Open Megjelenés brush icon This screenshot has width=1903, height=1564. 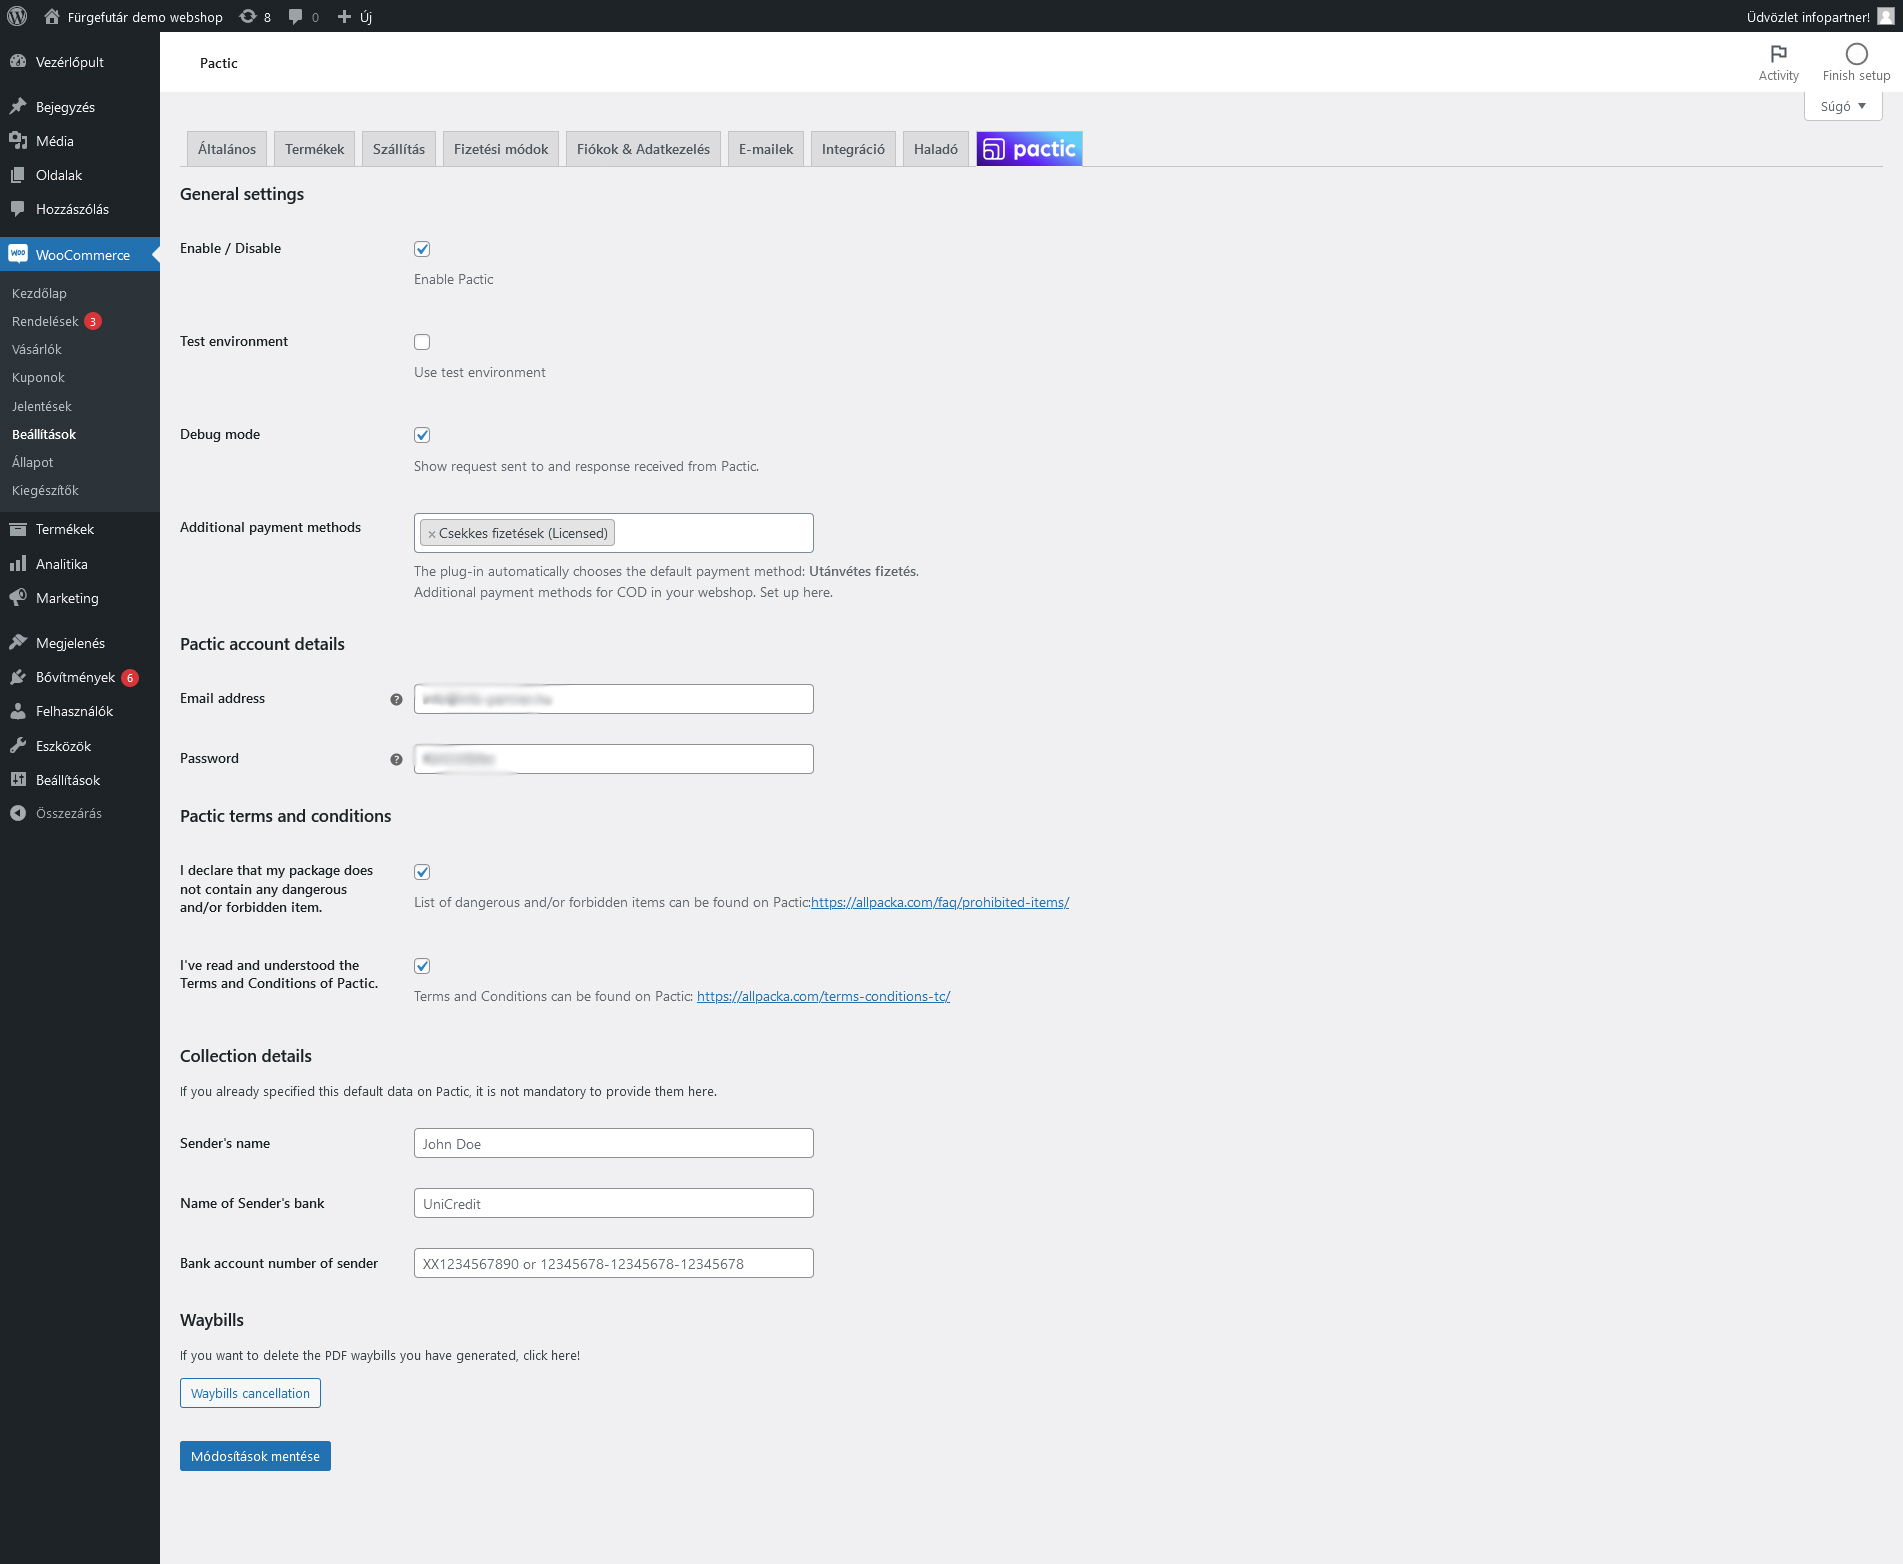click(x=18, y=642)
